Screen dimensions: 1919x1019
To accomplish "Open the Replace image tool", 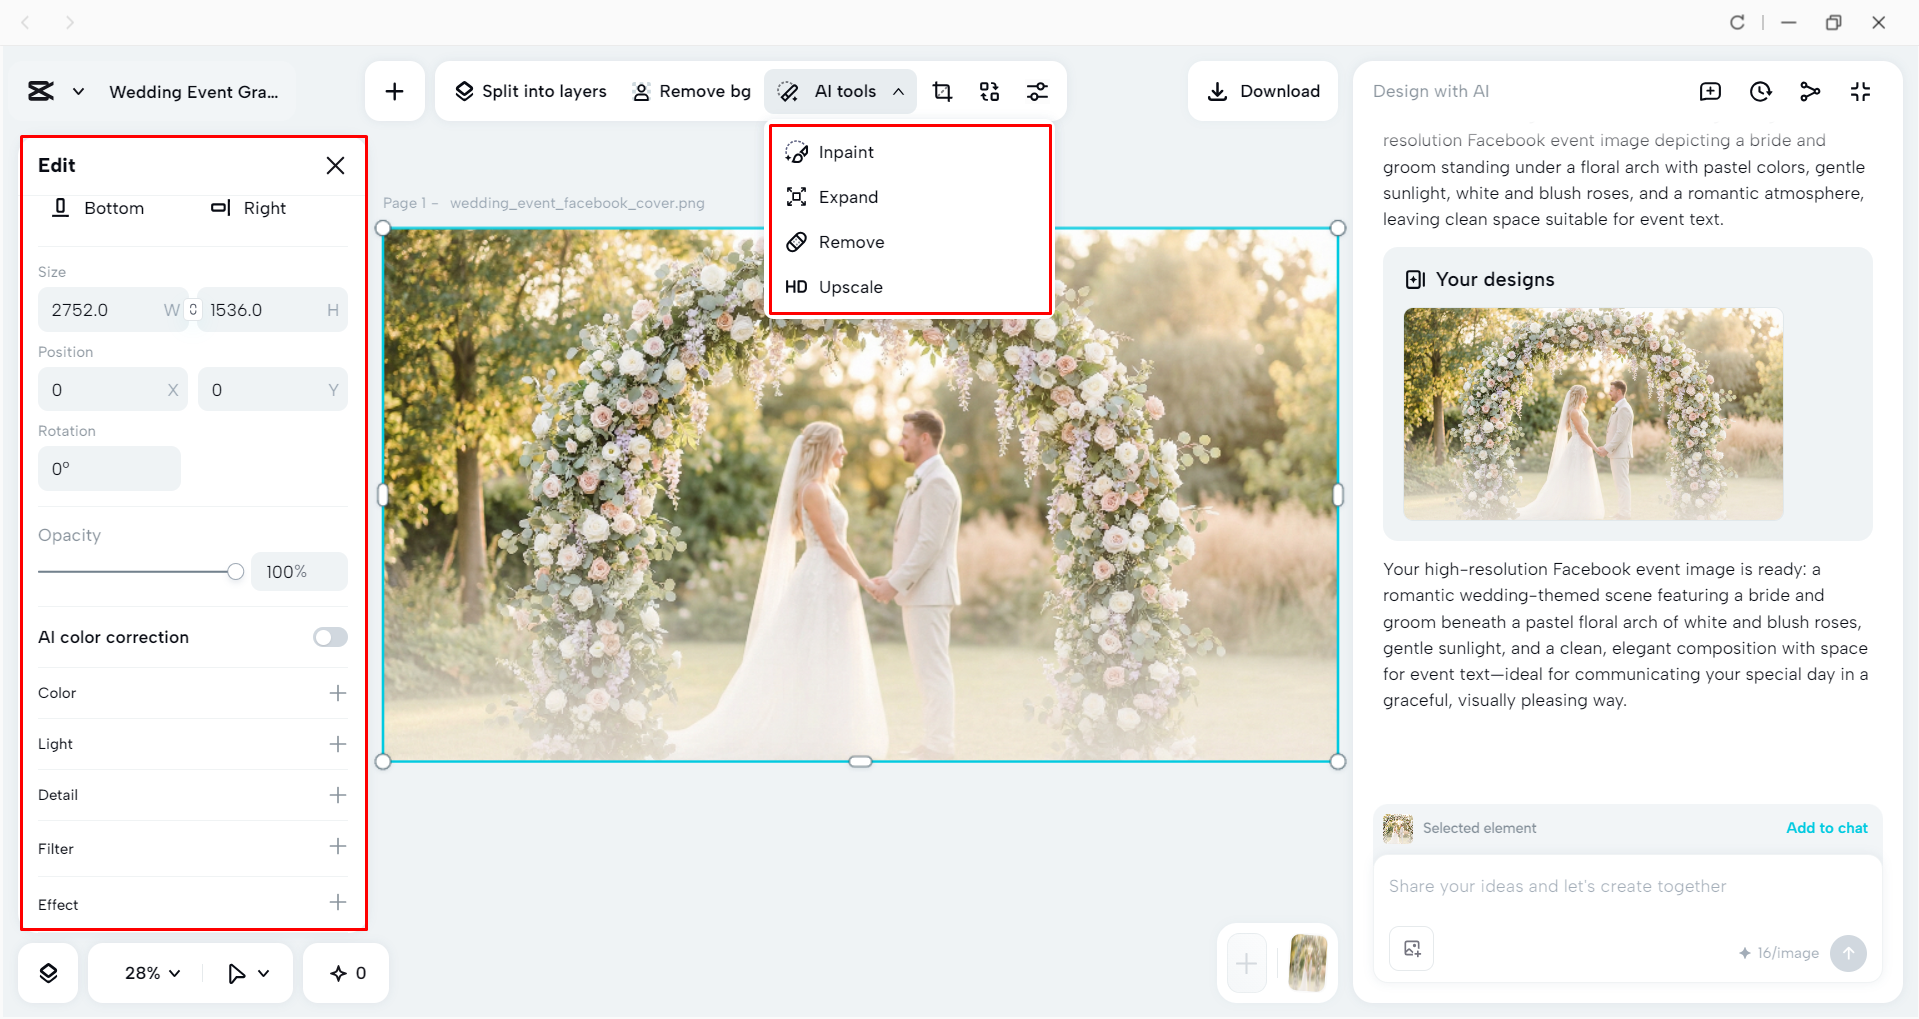I will tap(989, 91).
